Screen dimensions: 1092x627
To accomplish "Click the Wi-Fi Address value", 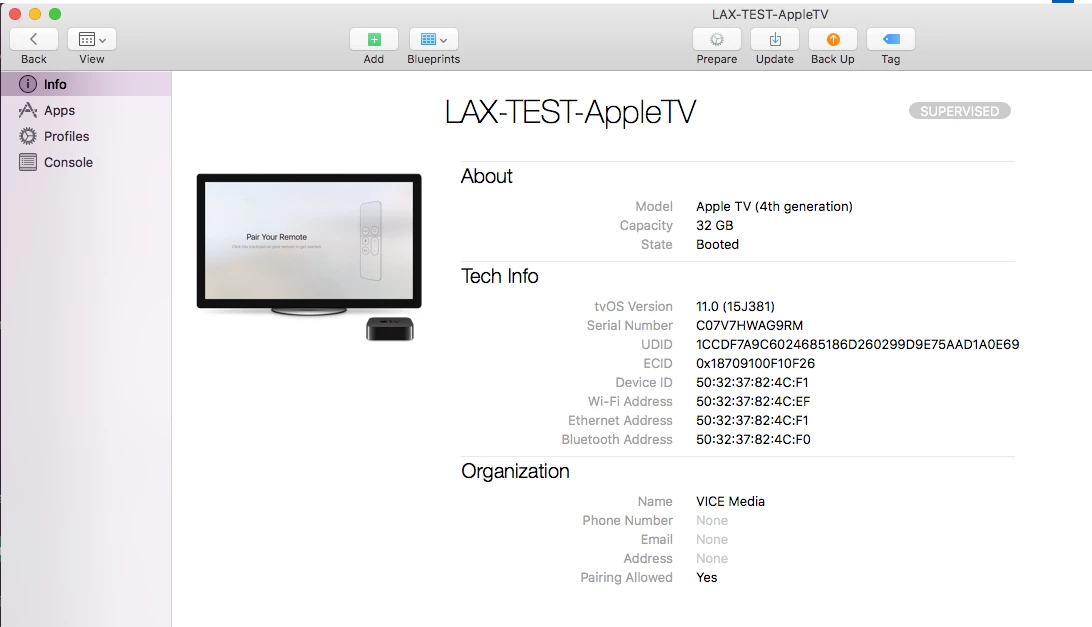I will (753, 401).
